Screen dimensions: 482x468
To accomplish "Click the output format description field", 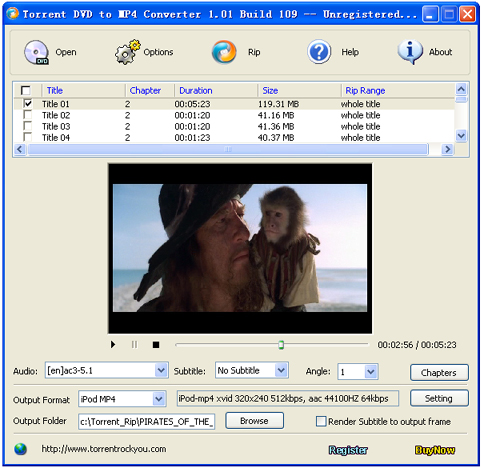I will [288, 398].
